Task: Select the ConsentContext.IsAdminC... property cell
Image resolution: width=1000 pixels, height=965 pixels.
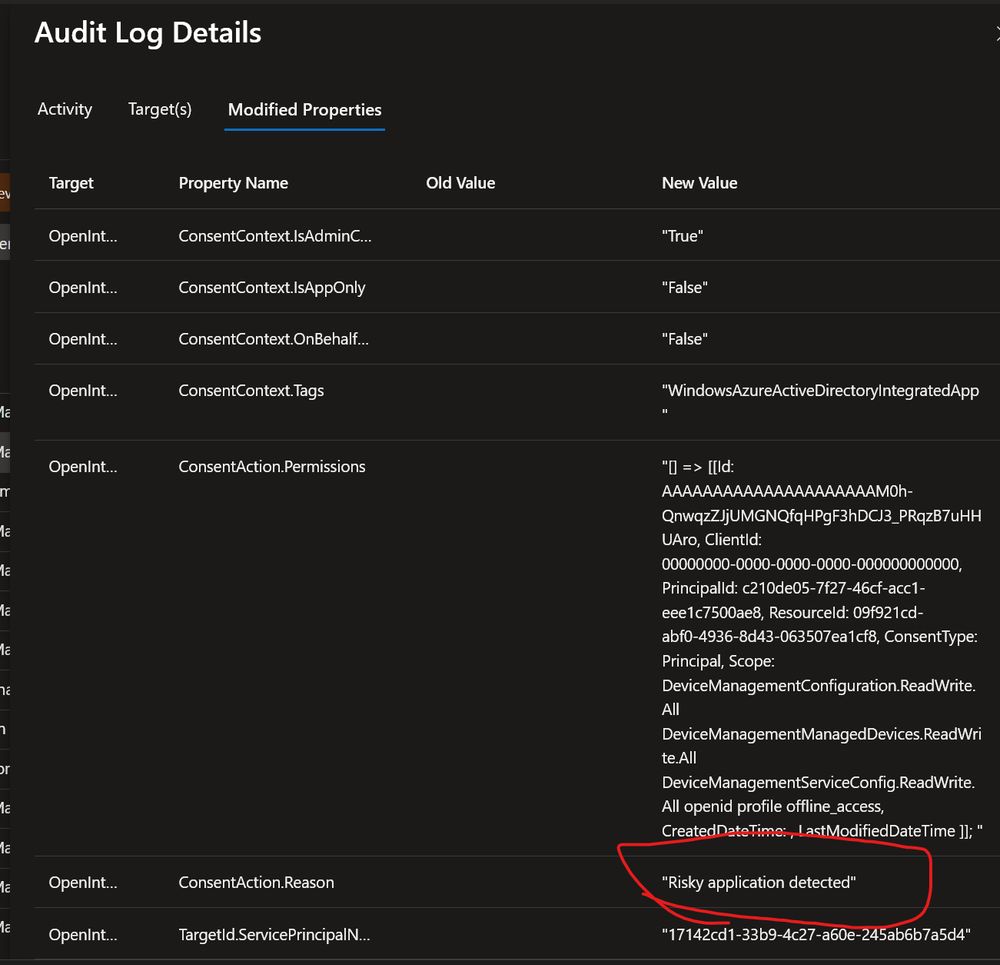Action: click(274, 236)
